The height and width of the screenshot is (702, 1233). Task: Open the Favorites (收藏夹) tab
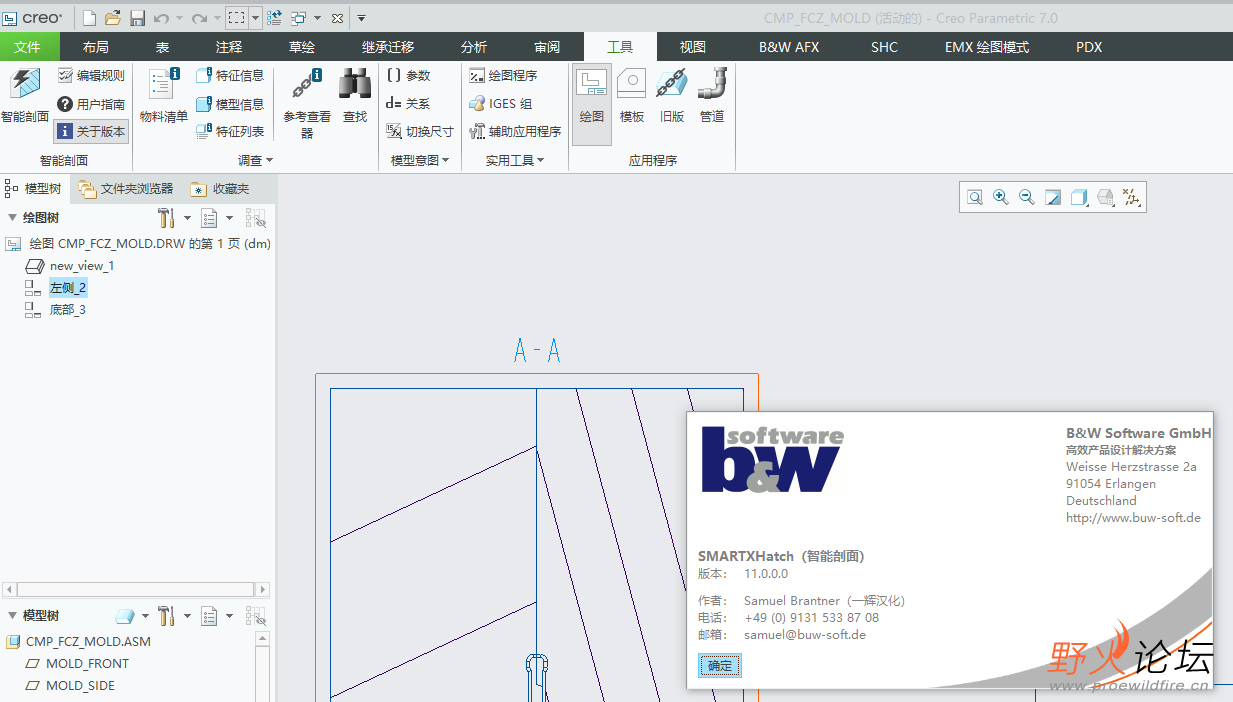219,188
